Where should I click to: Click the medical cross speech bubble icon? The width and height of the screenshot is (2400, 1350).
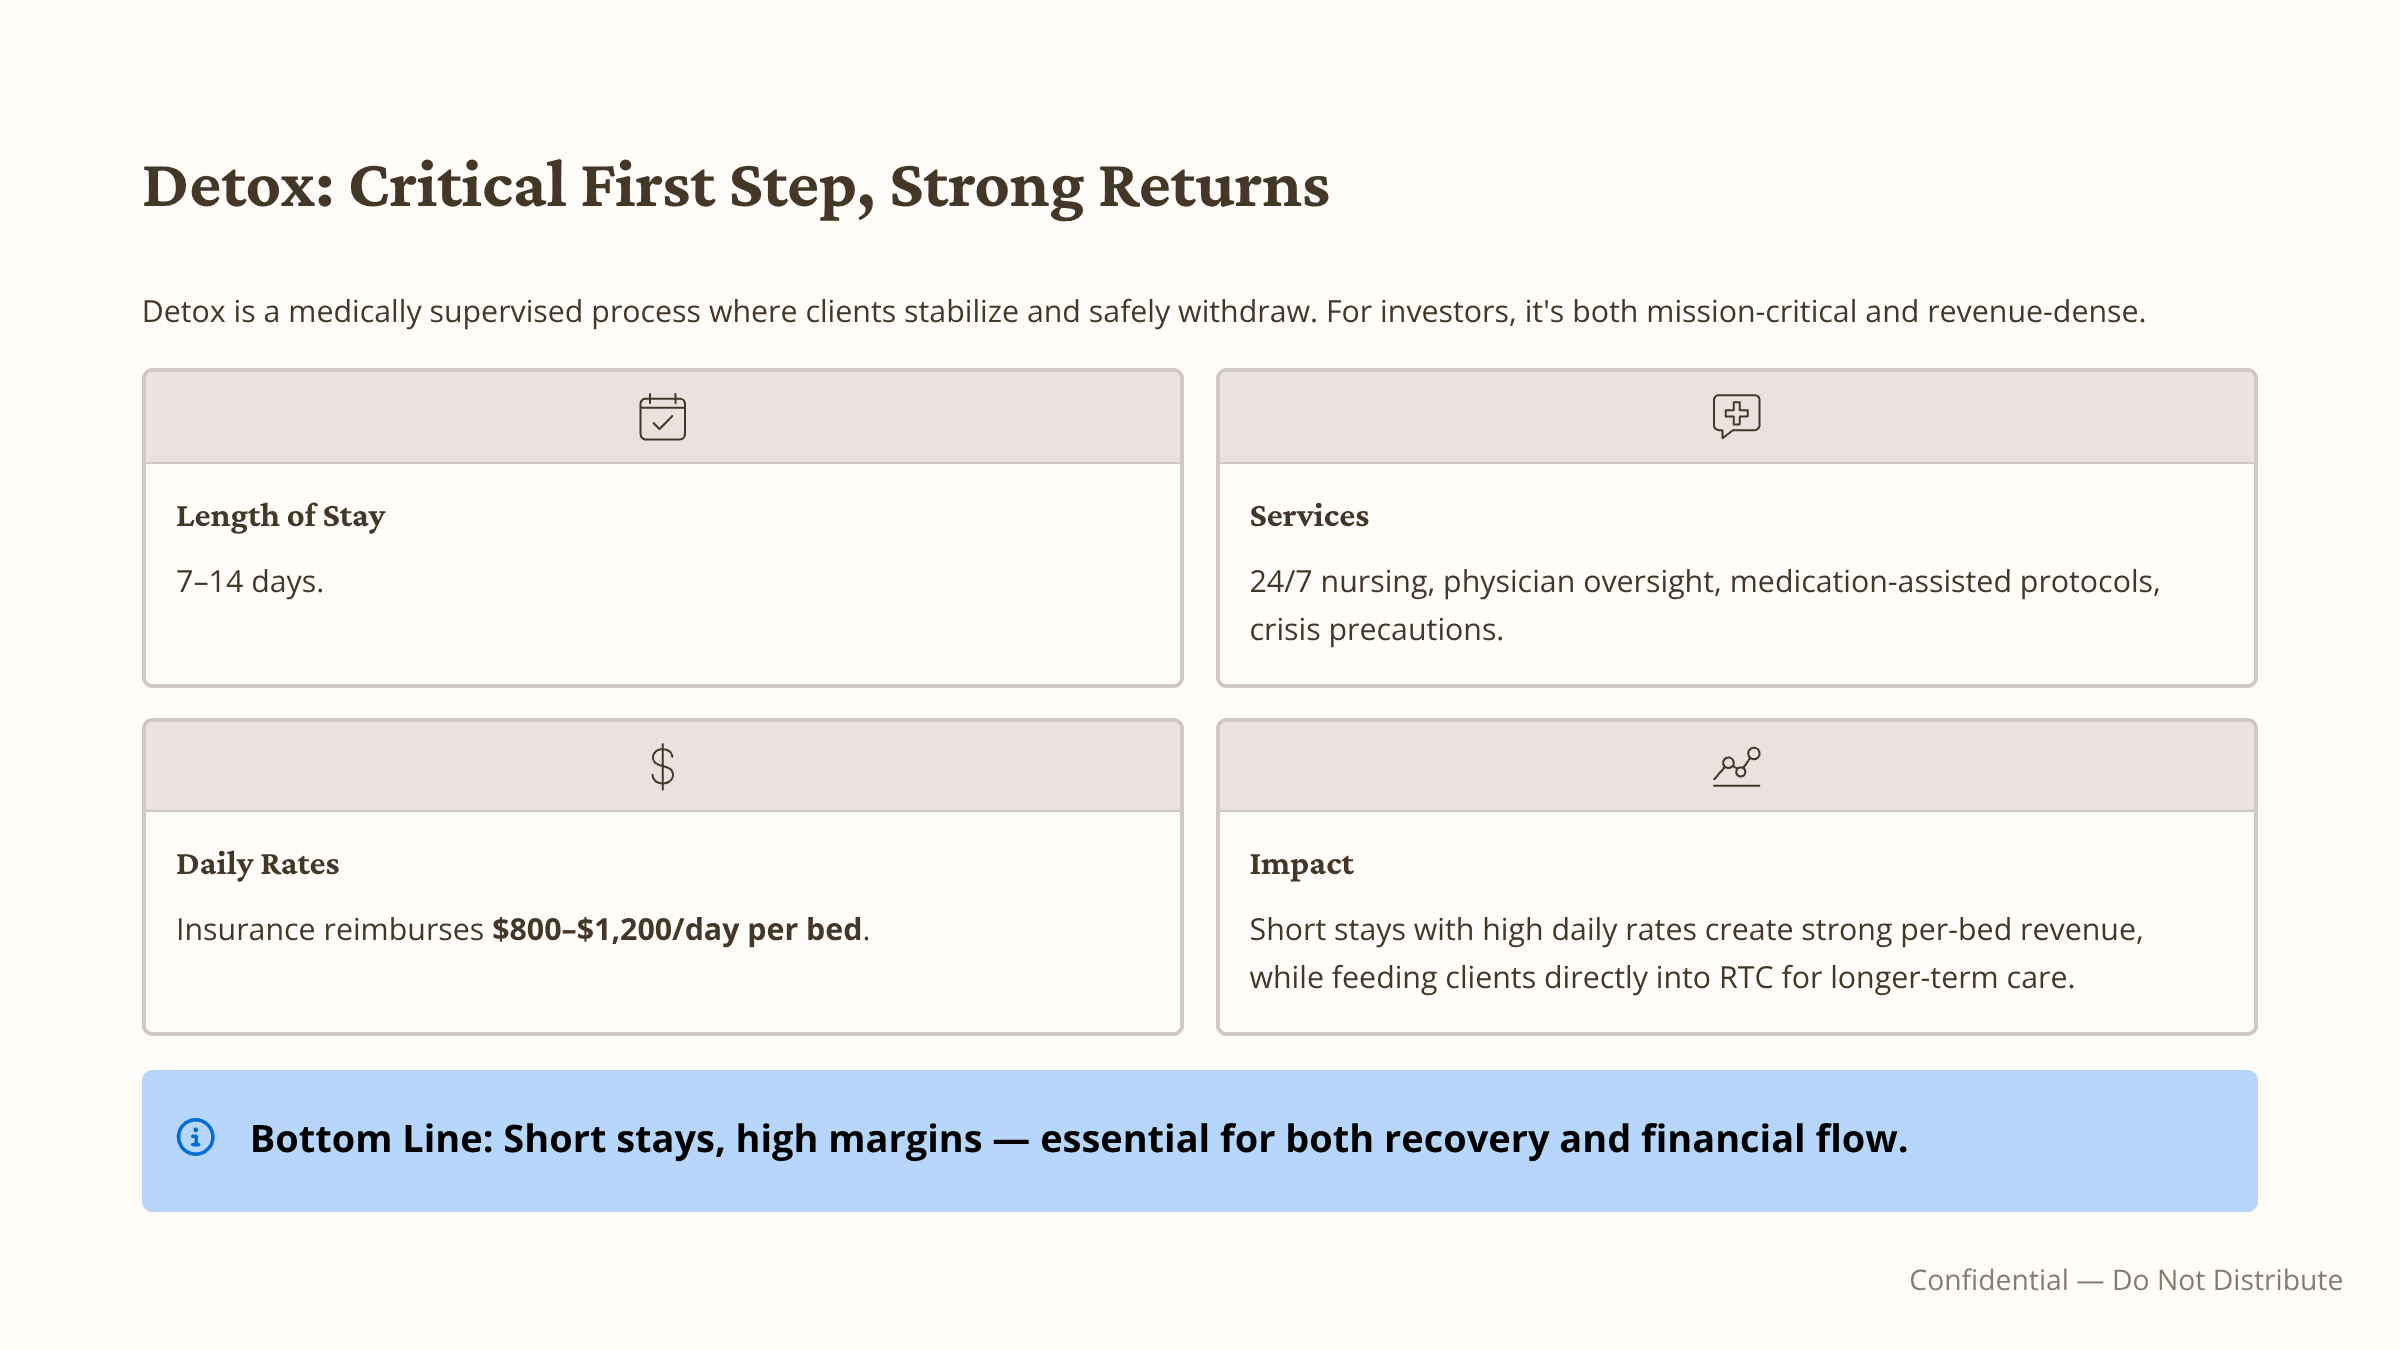[x=1736, y=416]
